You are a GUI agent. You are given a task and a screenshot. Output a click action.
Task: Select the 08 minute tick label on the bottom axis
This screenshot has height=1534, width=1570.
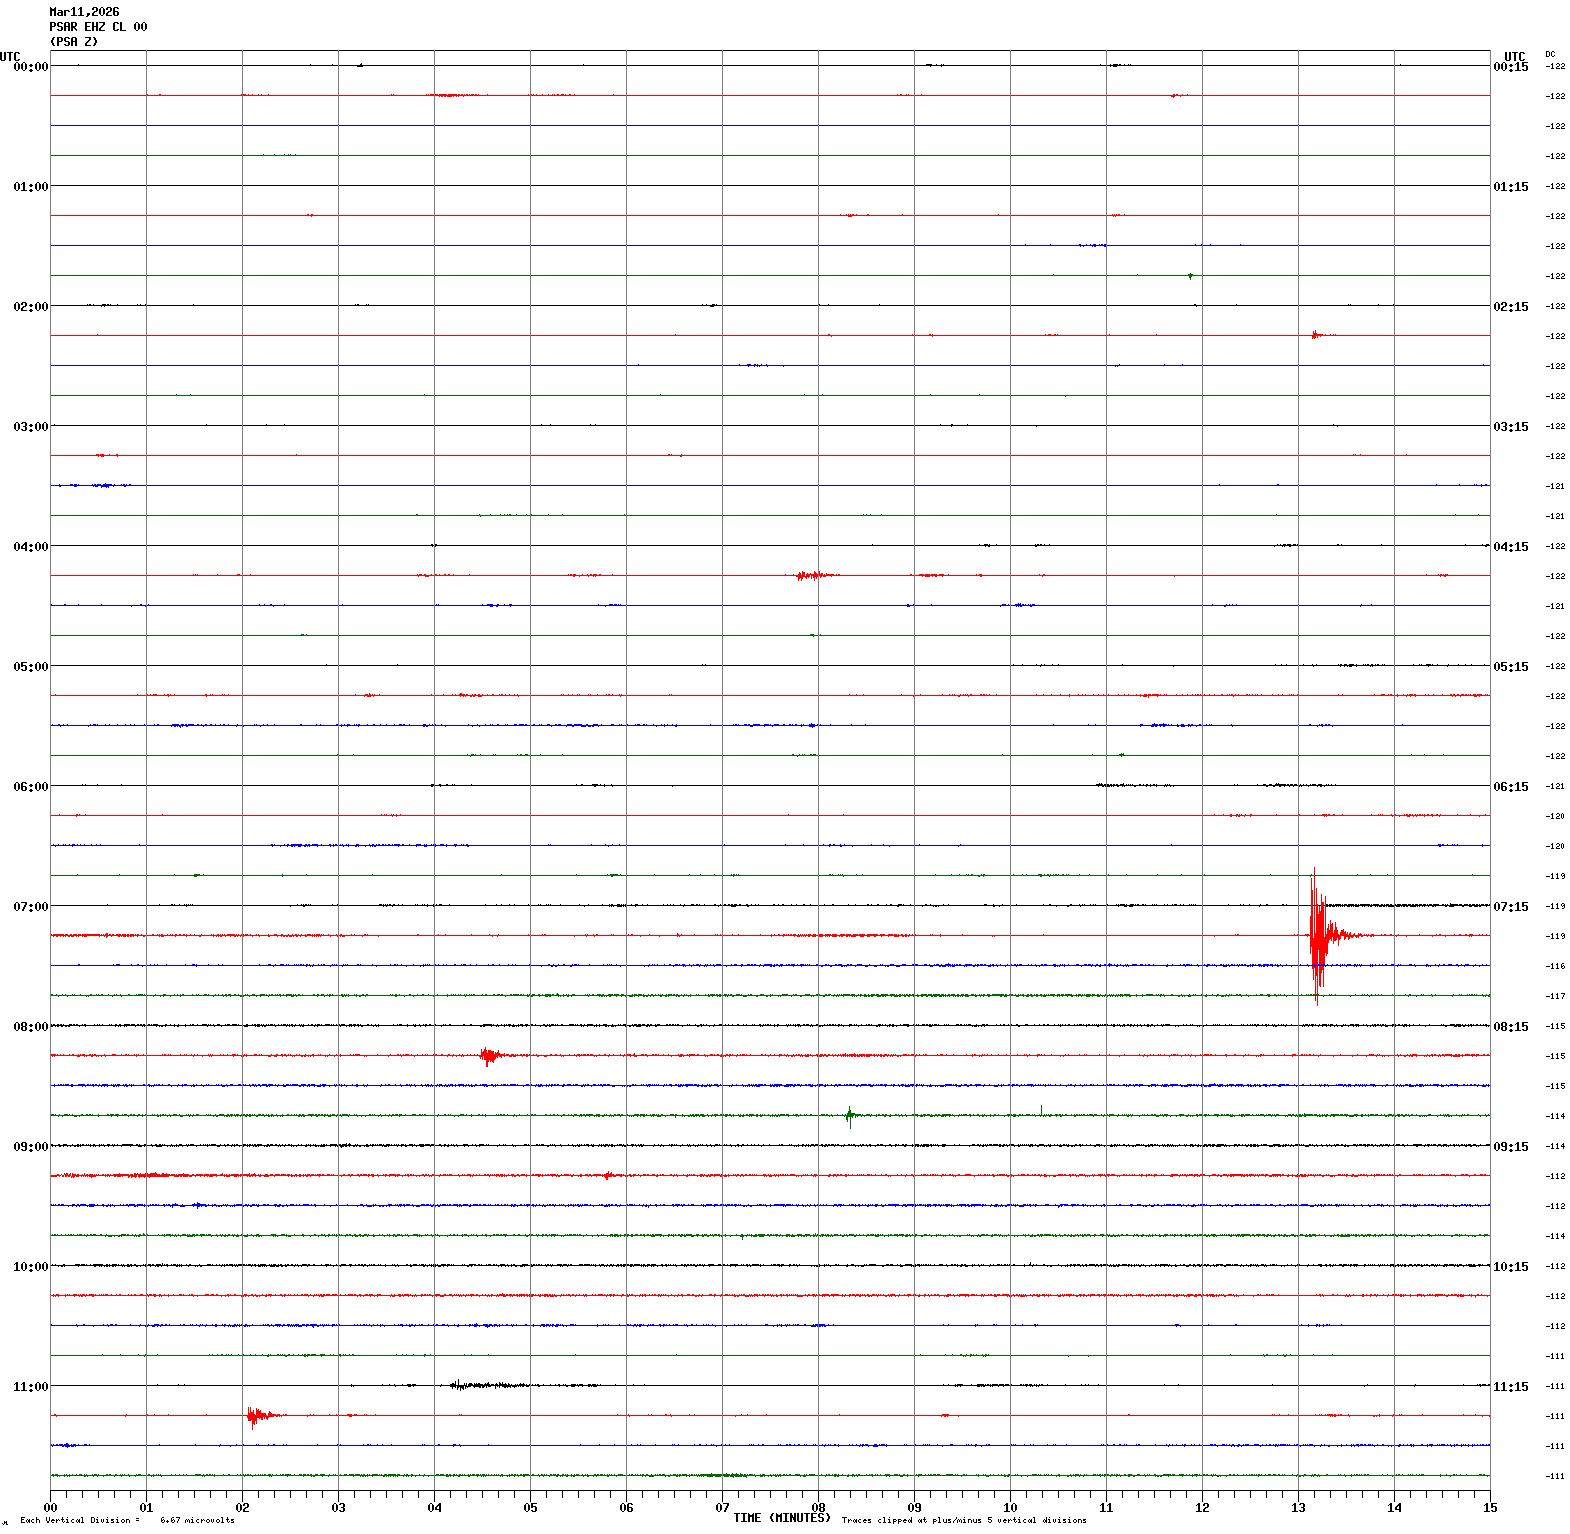818,1508
